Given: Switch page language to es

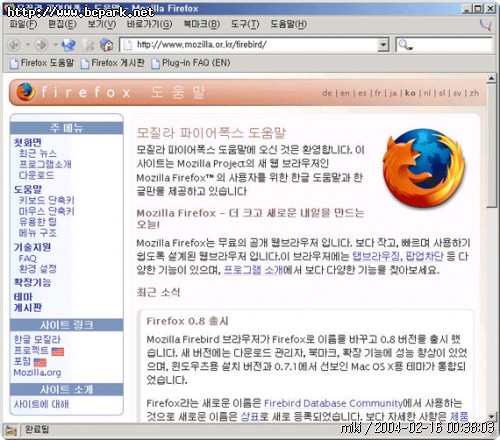Looking at the screenshot, I should [362, 93].
